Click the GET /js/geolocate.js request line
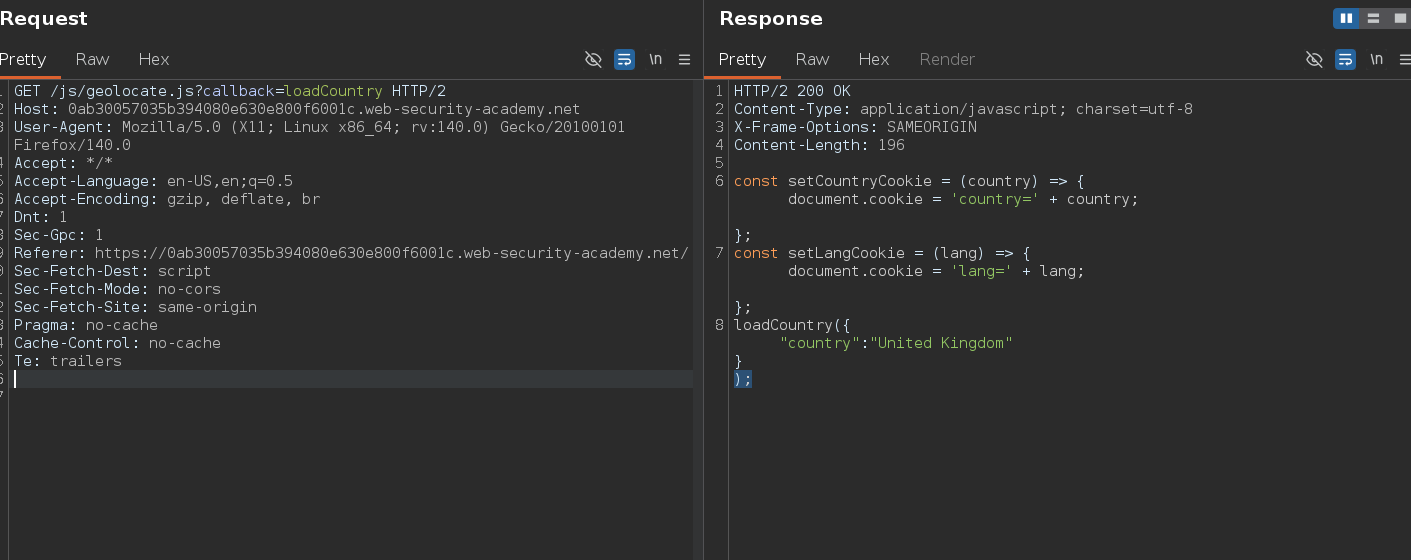Viewport: 1411px width, 560px height. (230, 91)
